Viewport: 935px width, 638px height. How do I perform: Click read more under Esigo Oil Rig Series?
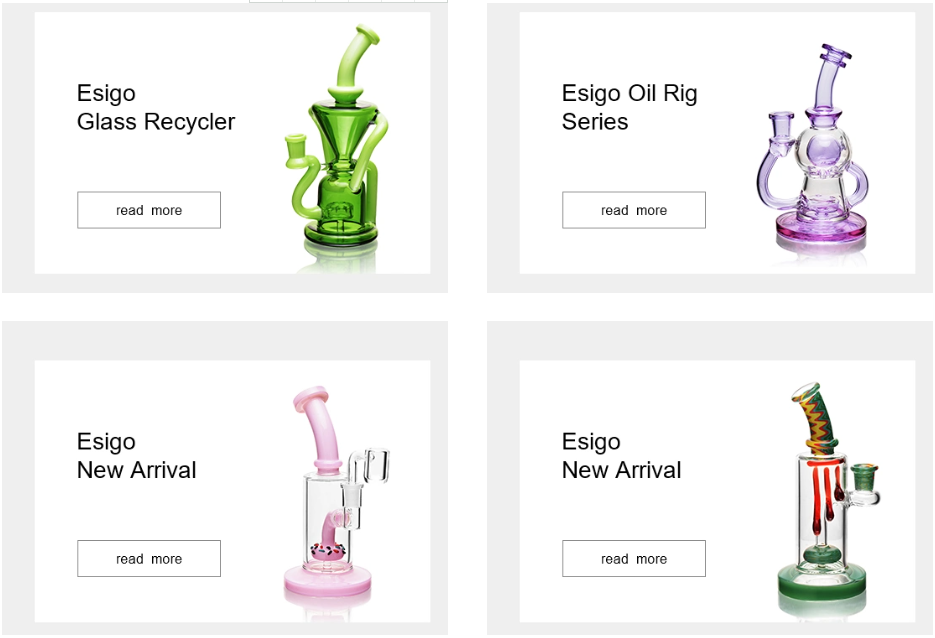click(x=633, y=210)
